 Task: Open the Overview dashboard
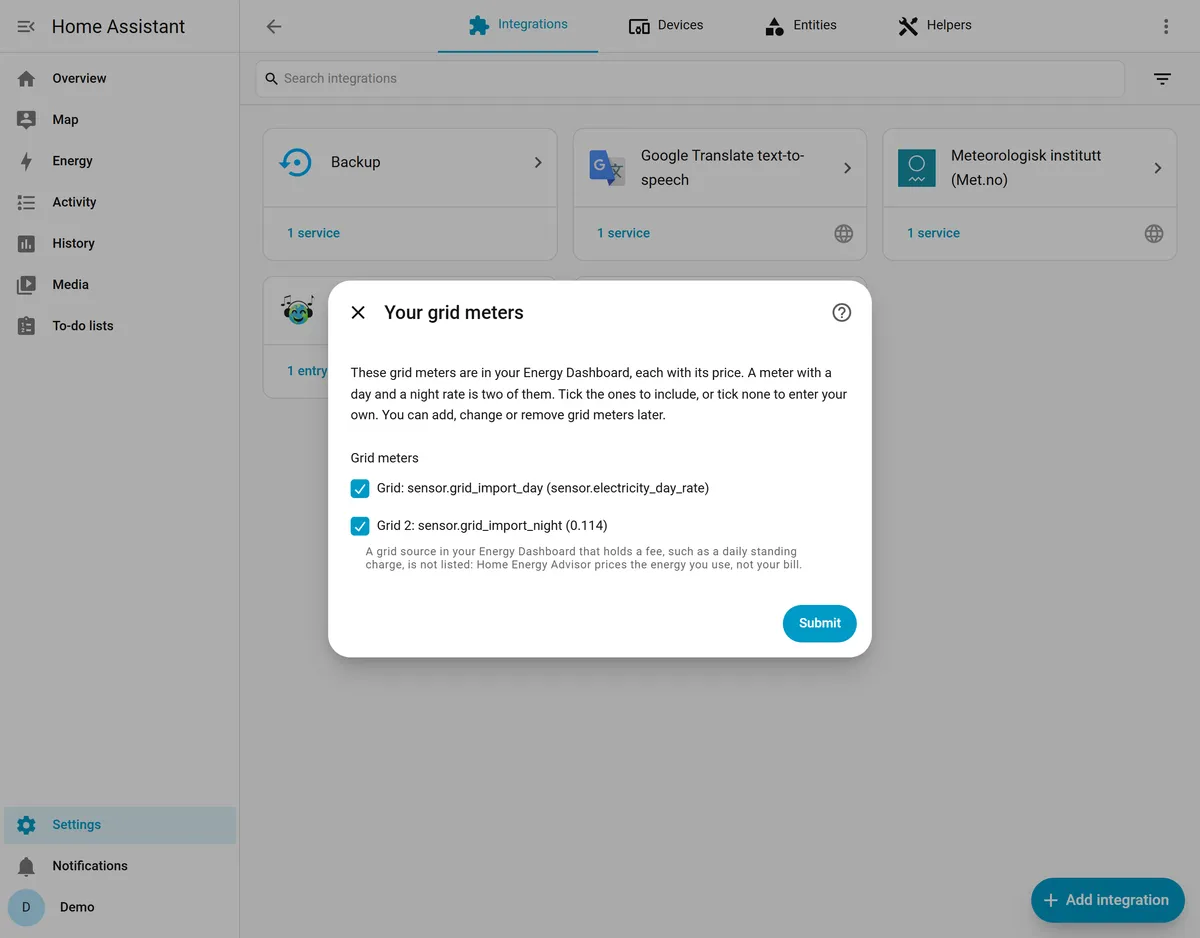(x=120, y=78)
